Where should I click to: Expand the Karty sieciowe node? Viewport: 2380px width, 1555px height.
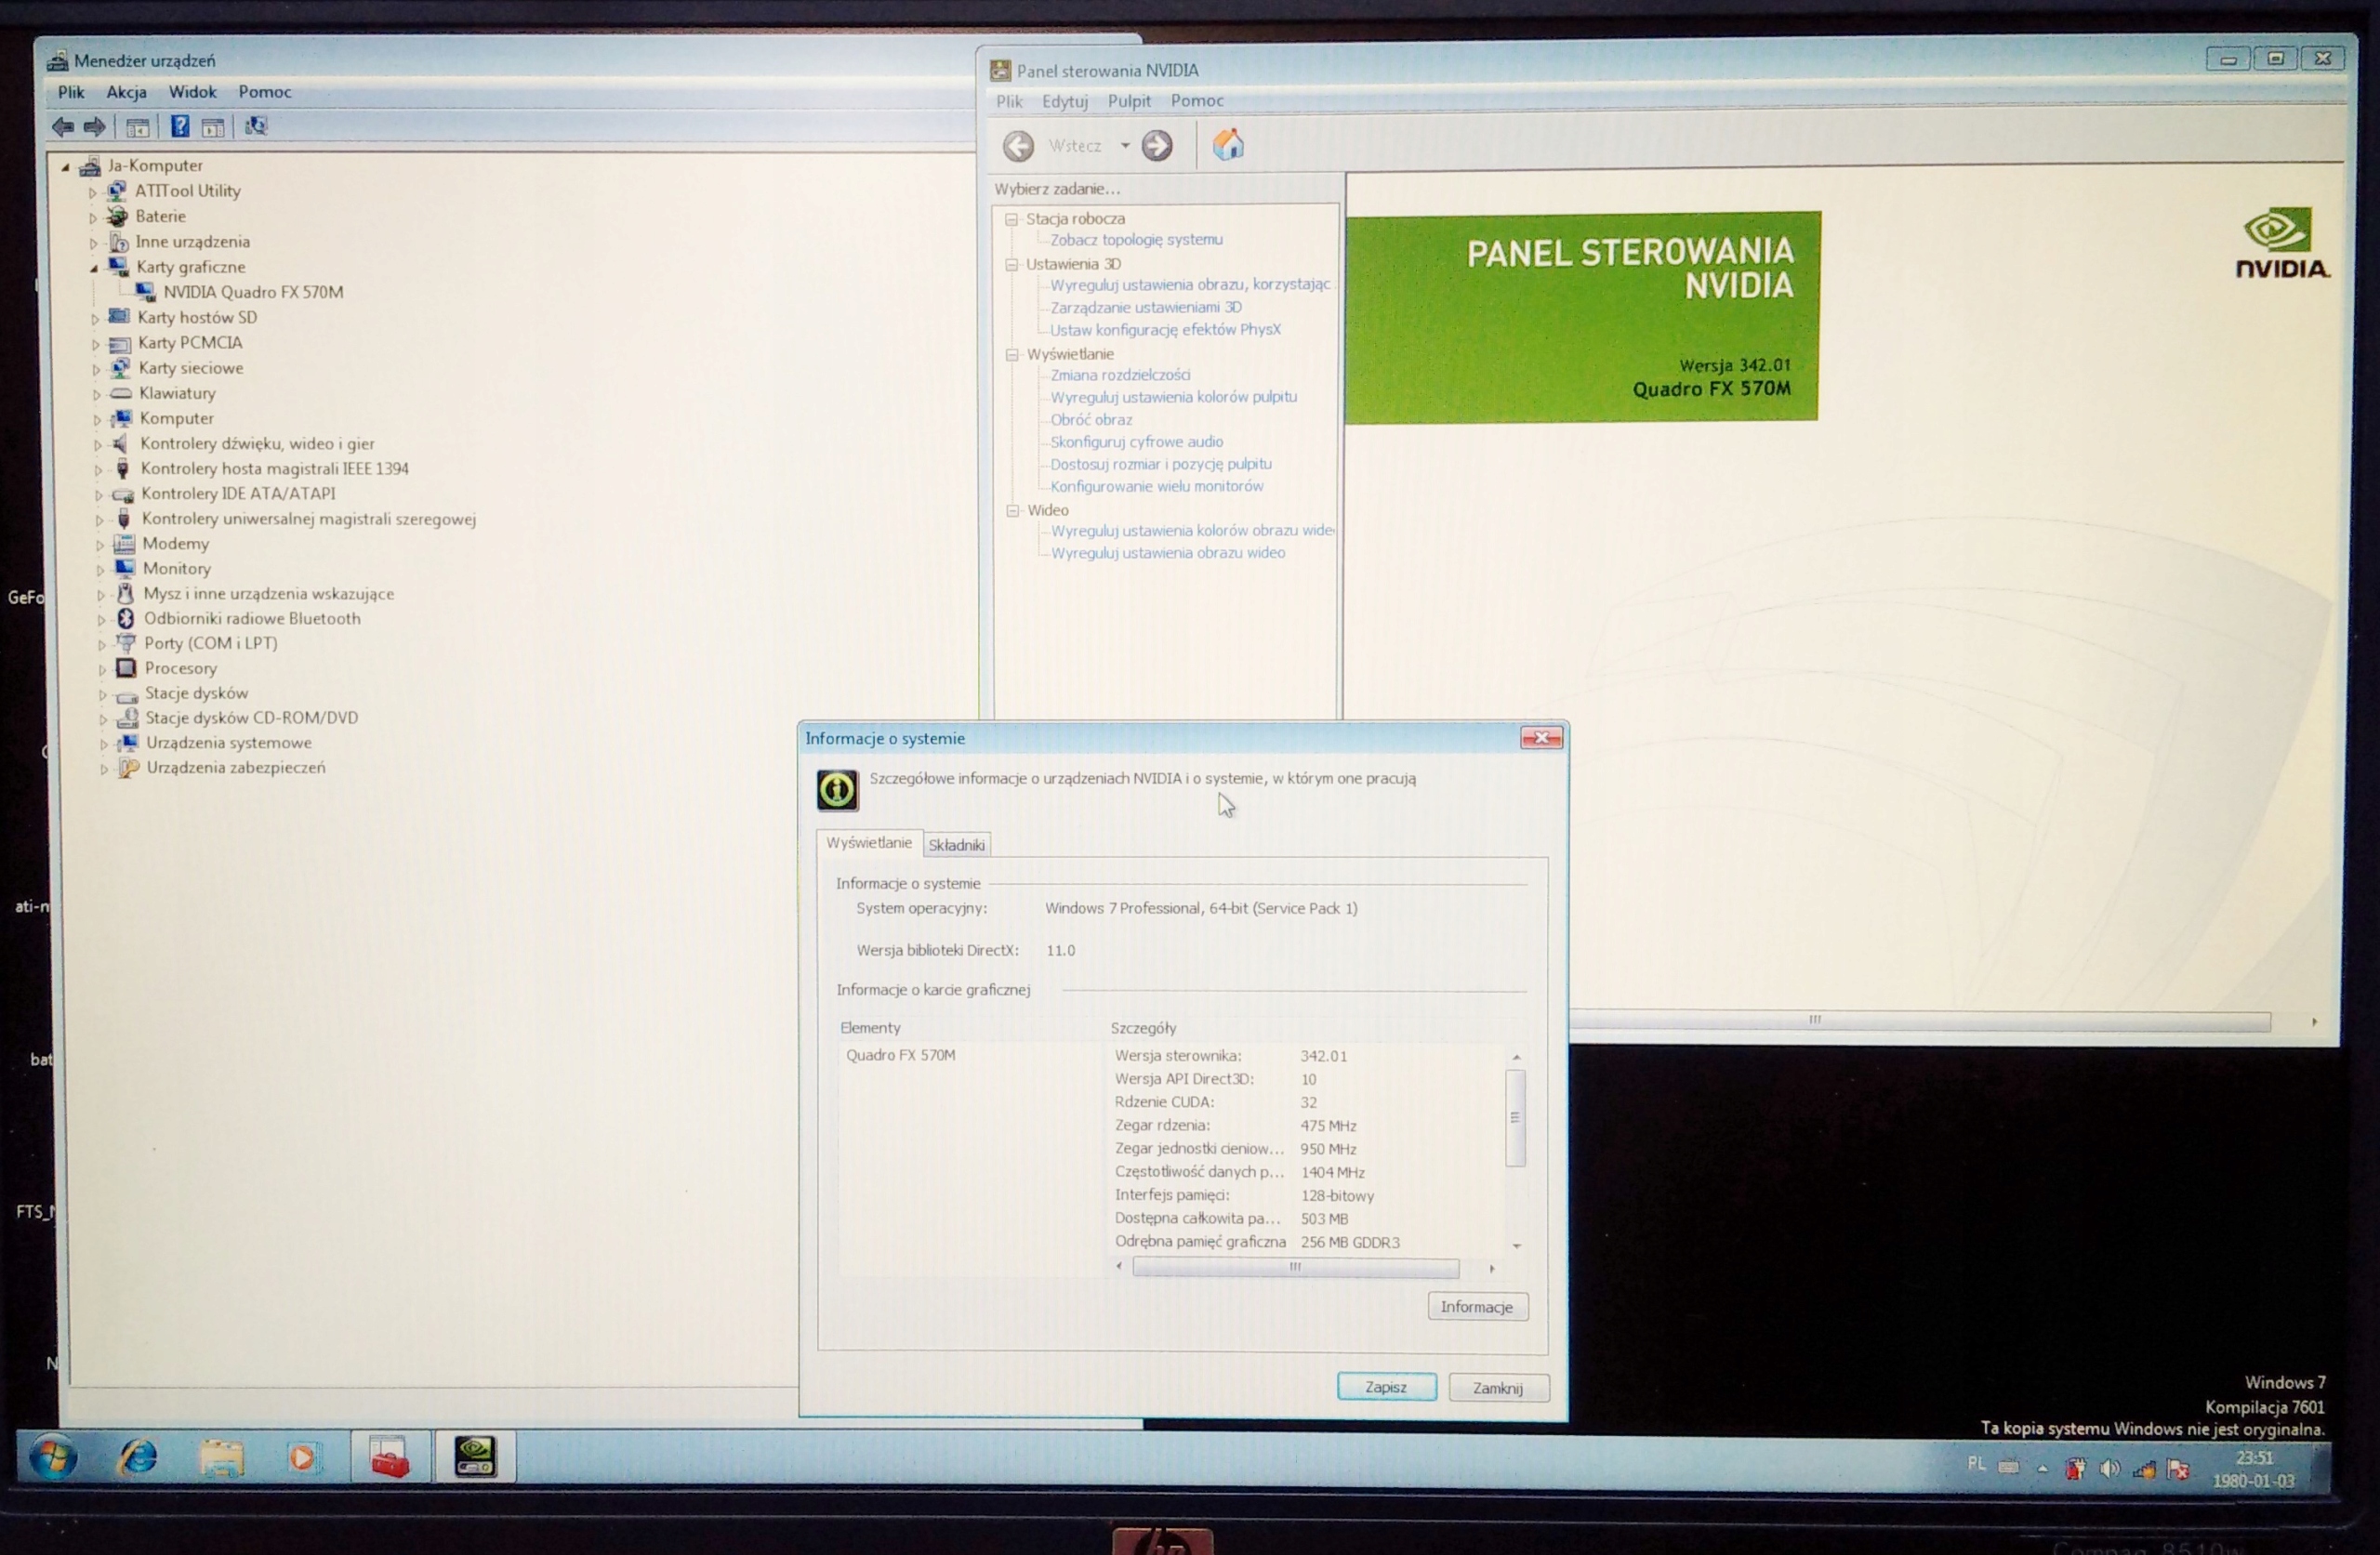[x=96, y=369]
